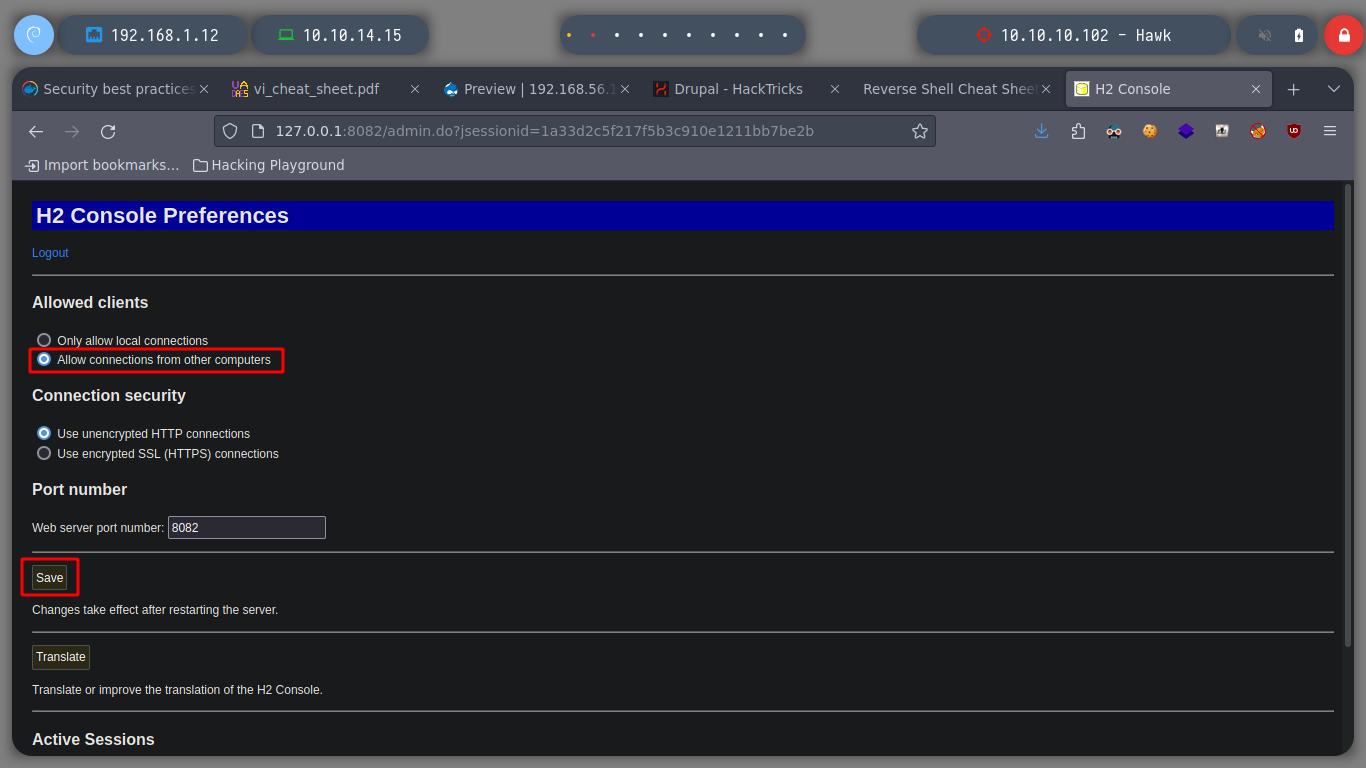The height and width of the screenshot is (768, 1366).
Task: Click 'Changes take effect after restarting' text
Action: [155, 609]
